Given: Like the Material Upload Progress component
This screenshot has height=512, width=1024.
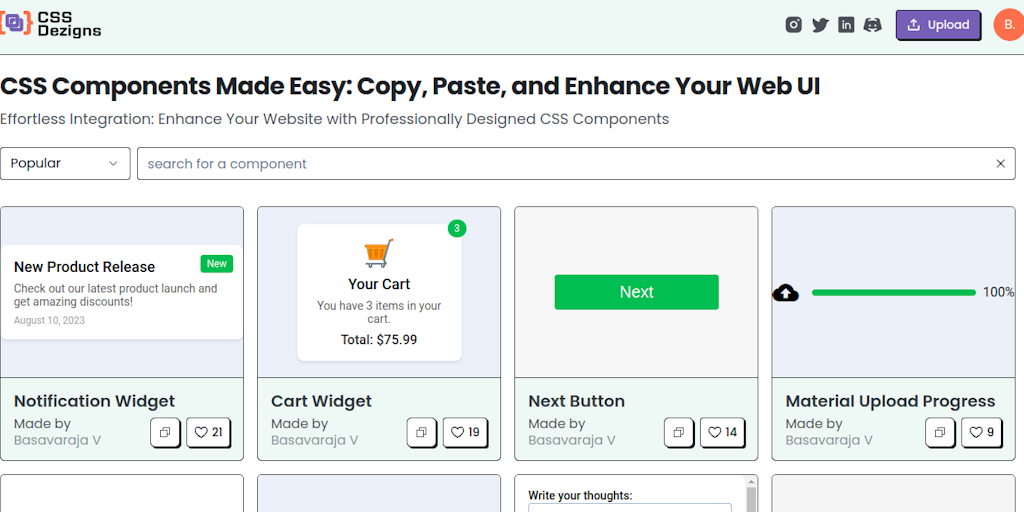Looking at the screenshot, I should click(x=980, y=432).
